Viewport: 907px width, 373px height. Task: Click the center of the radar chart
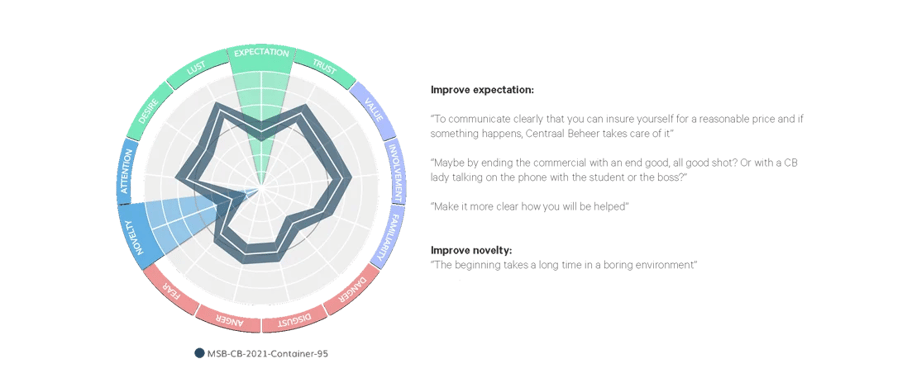pyautogui.click(x=261, y=188)
